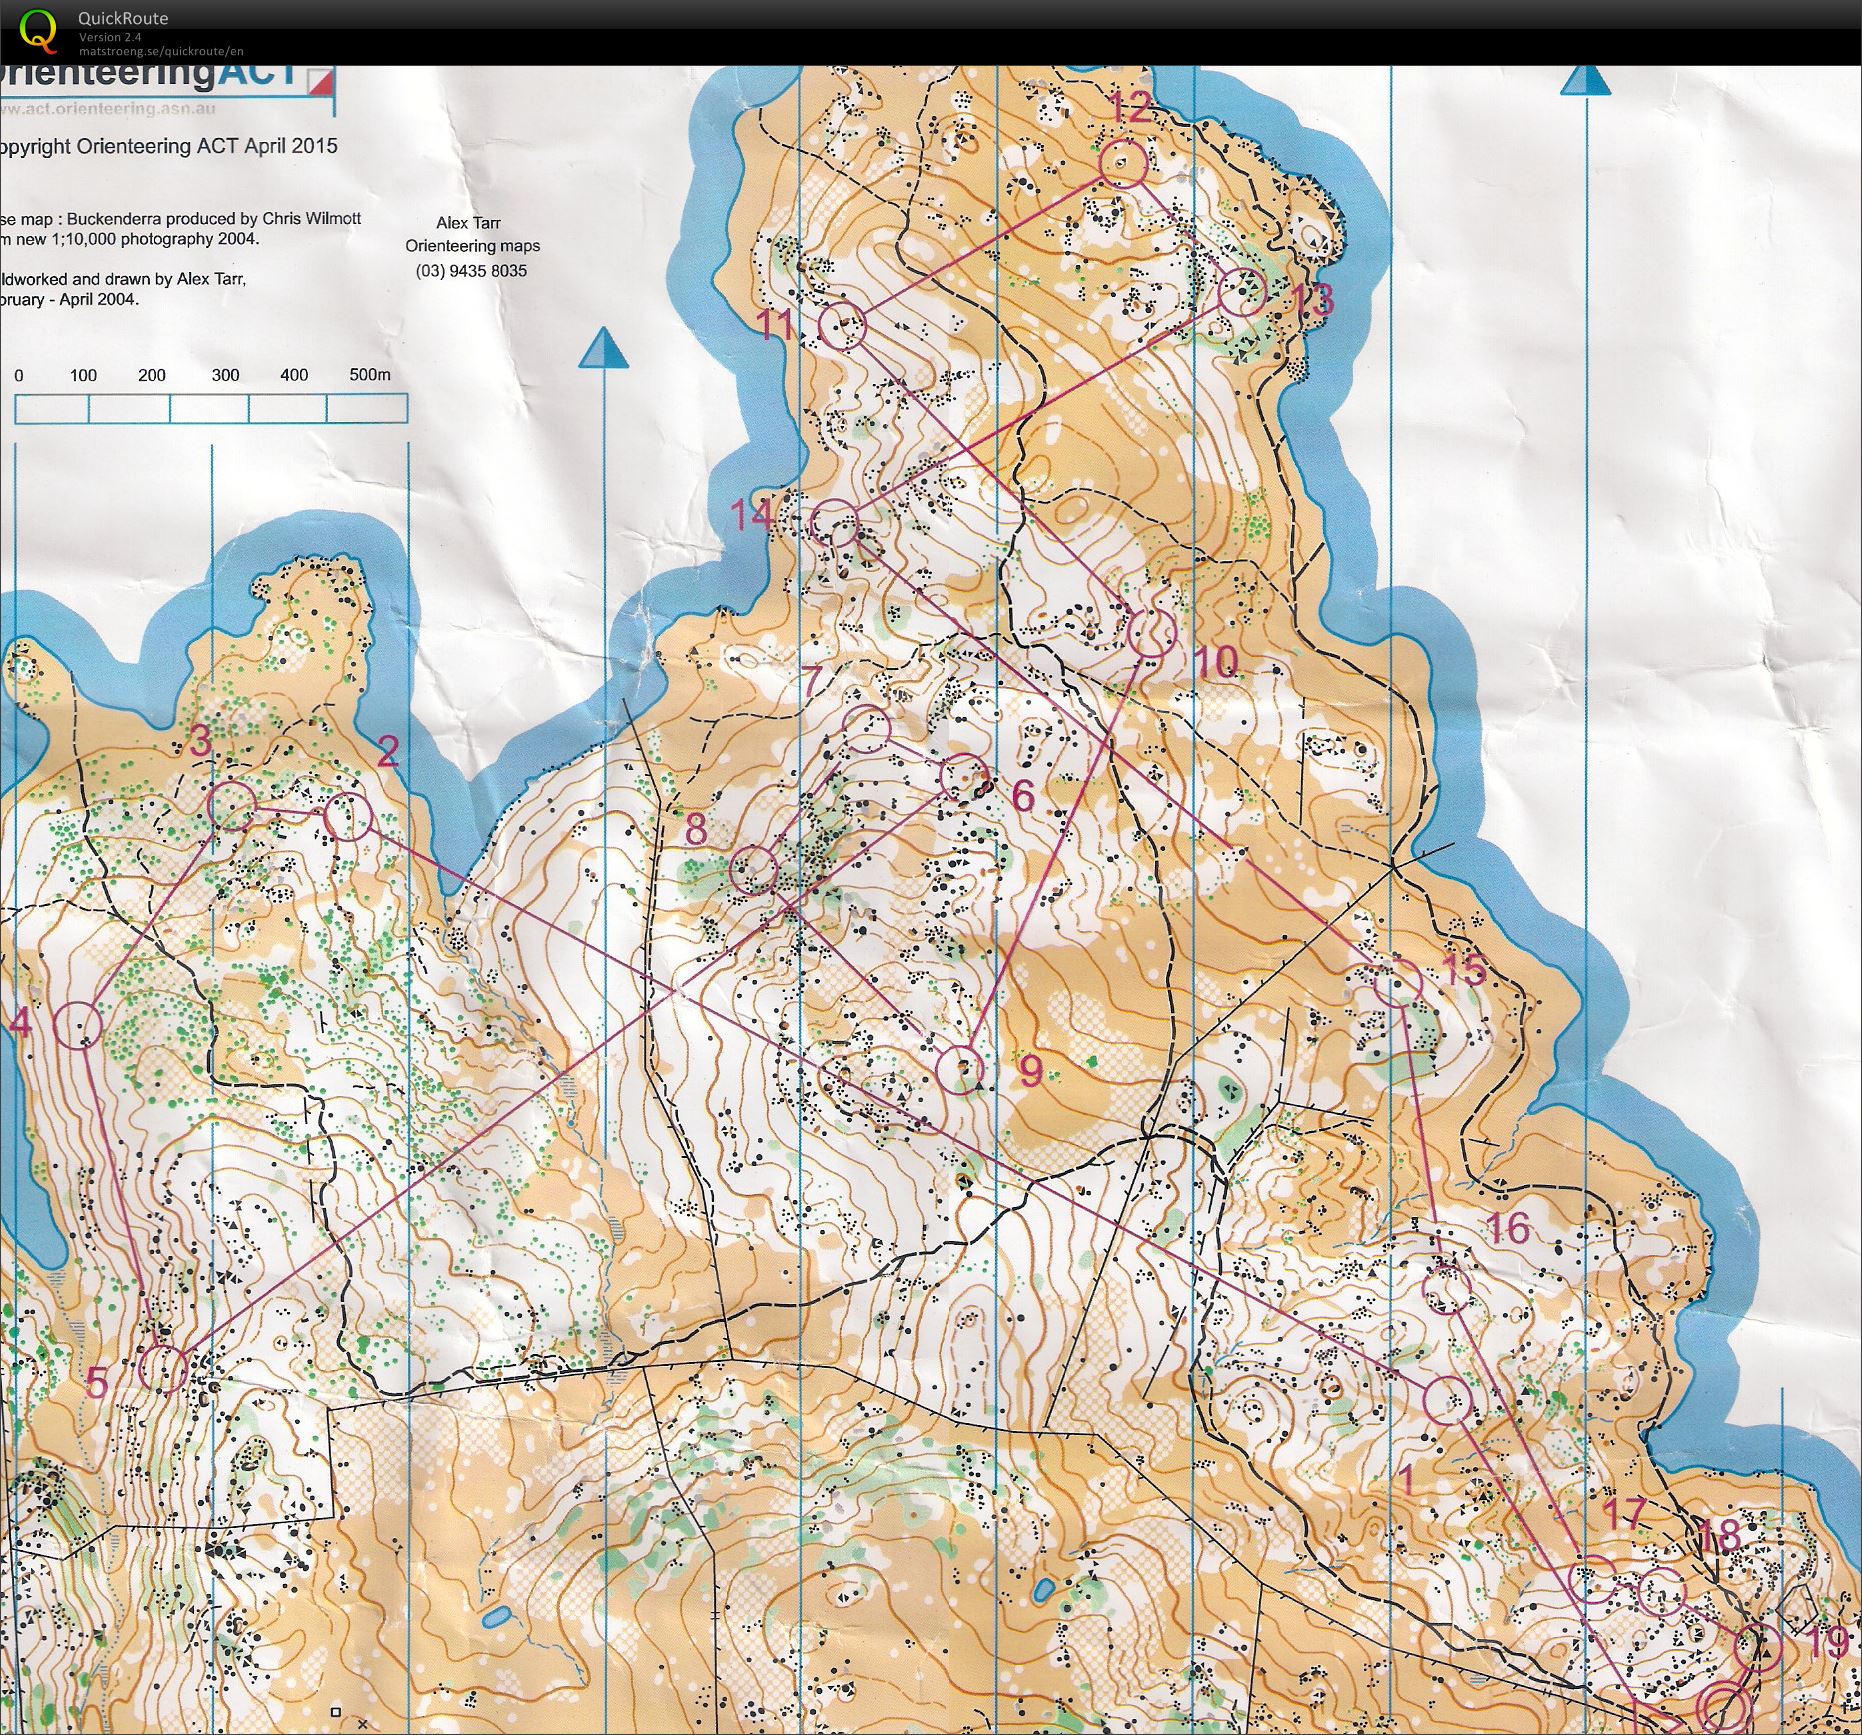Click the QuickRoute 'Q' logo icon
This screenshot has height=1735, width=1862.
click(x=37, y=28)
